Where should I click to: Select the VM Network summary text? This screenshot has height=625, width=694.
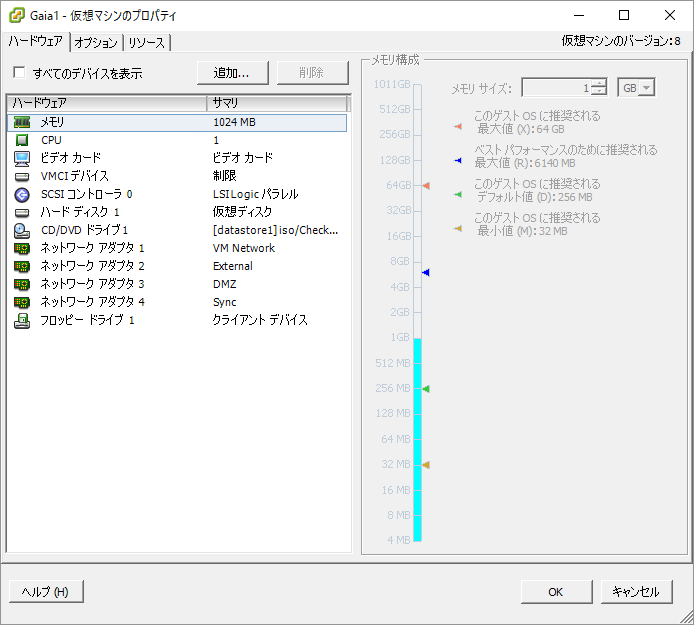click(244, 248)
